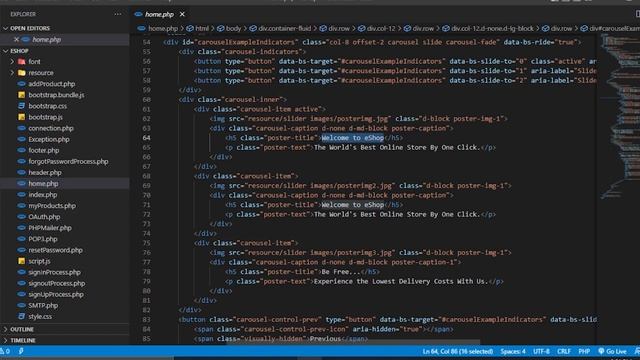The width and height of the screenshot is (640, 360).
Task: Change end of line CRLF
Action: click(x=564, y=351)
